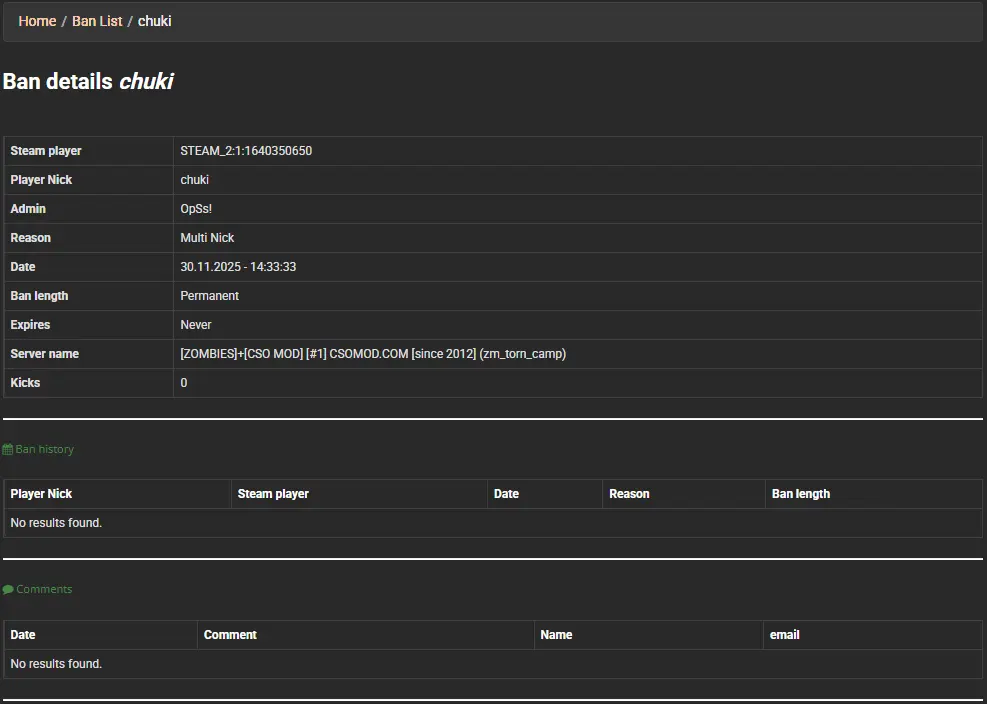
Task: Click the Server name row label
Action: click(x=45, y=353)
